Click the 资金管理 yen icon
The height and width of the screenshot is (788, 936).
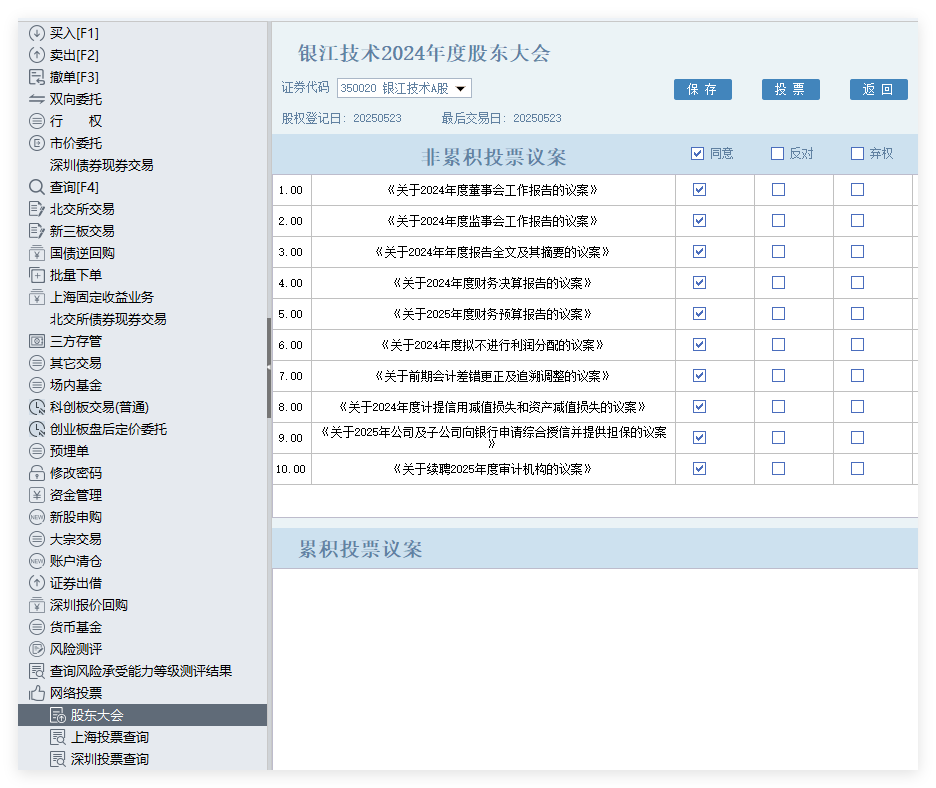(x=37, y=495)
